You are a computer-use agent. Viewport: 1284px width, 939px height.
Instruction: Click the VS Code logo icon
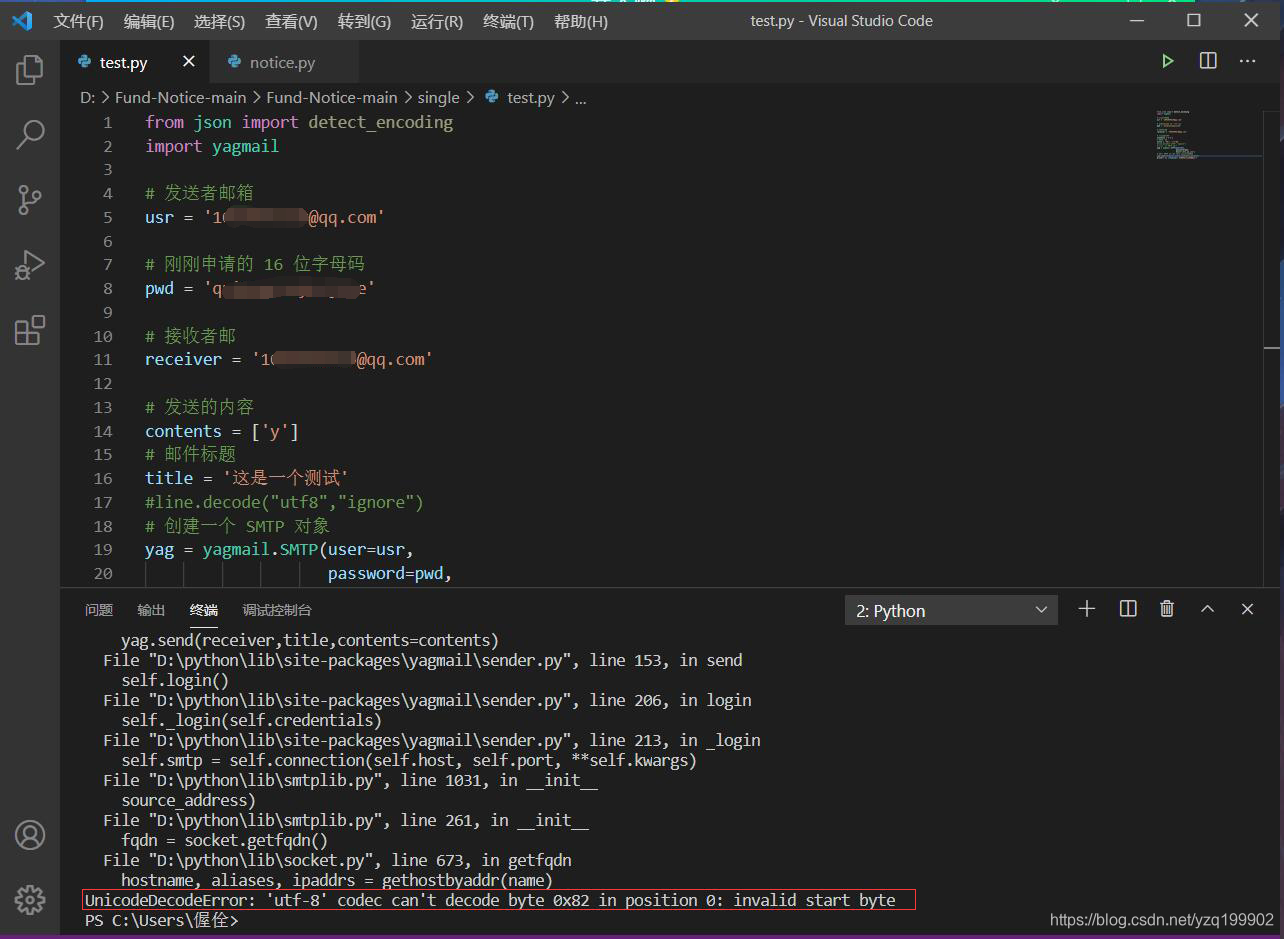point(22,21)
